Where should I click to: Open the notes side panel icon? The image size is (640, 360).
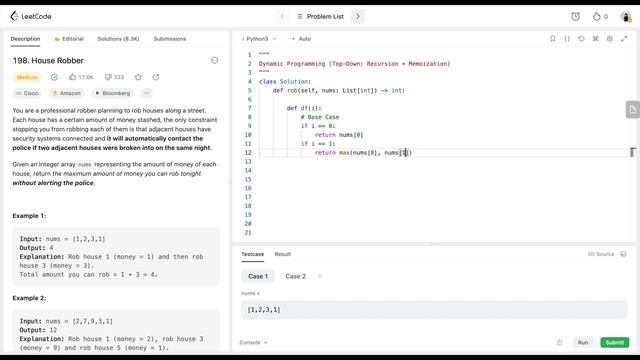coord(633,109)
